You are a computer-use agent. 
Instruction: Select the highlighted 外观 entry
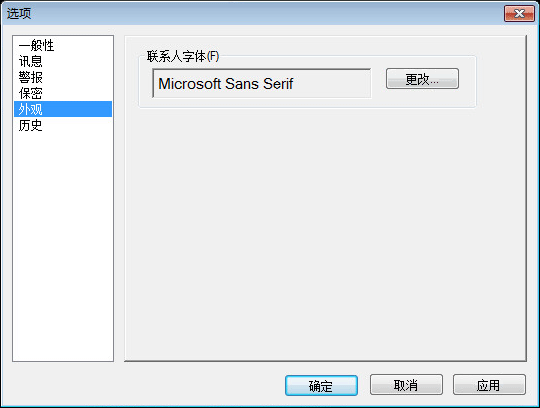(63, 109)
